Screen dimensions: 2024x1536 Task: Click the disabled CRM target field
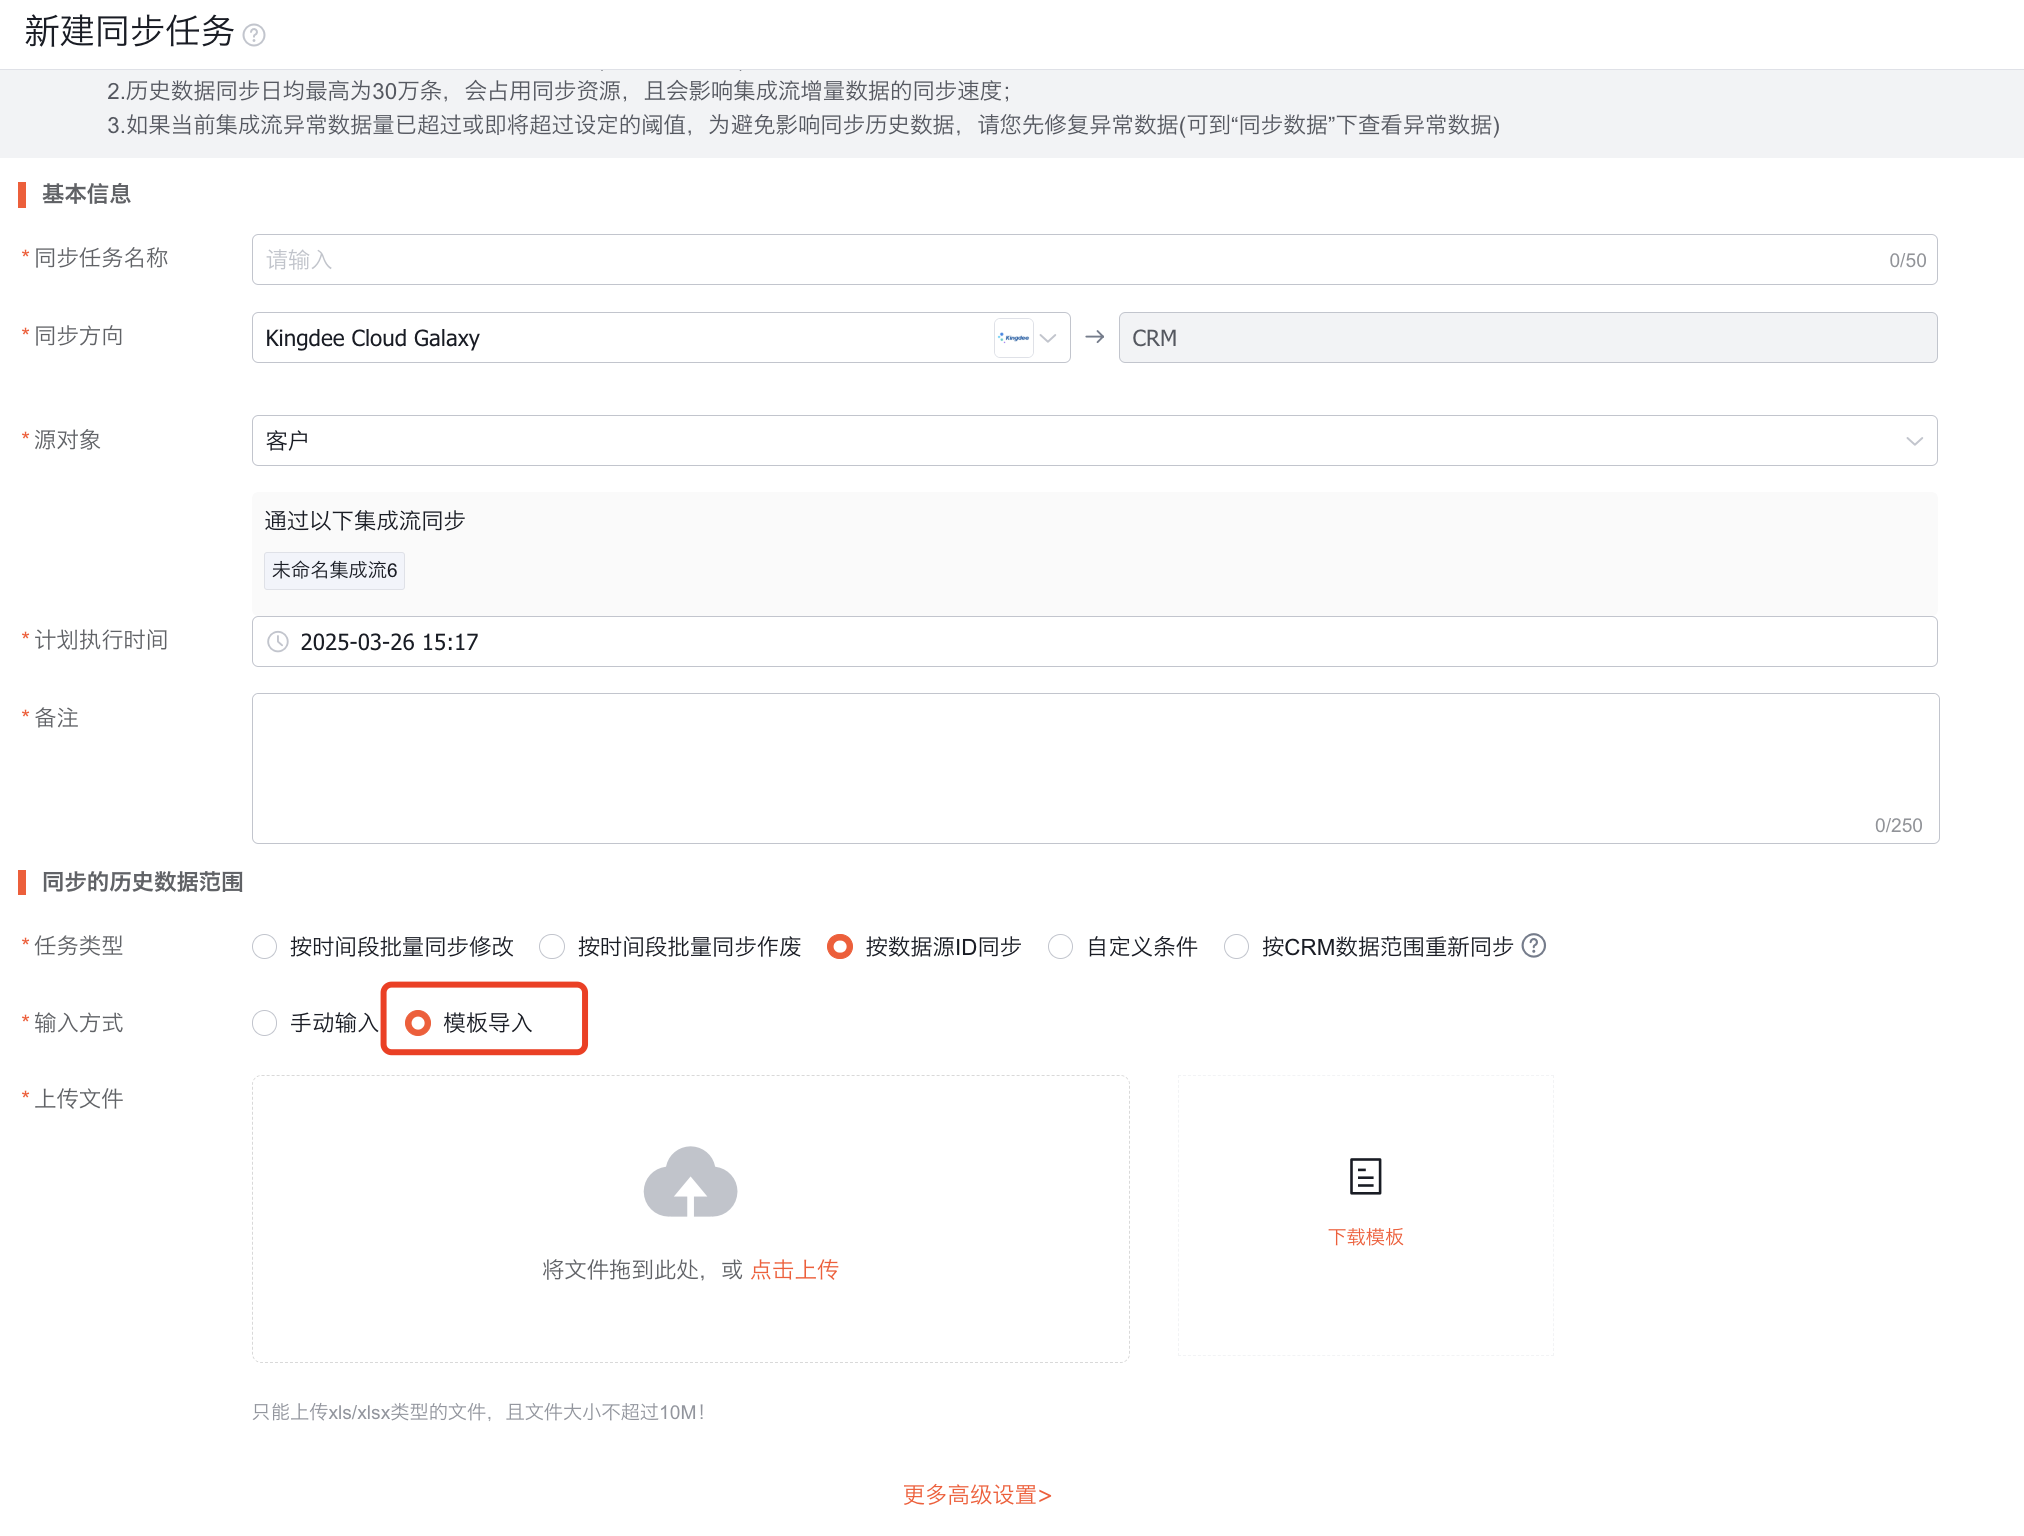pos(1528,338)
